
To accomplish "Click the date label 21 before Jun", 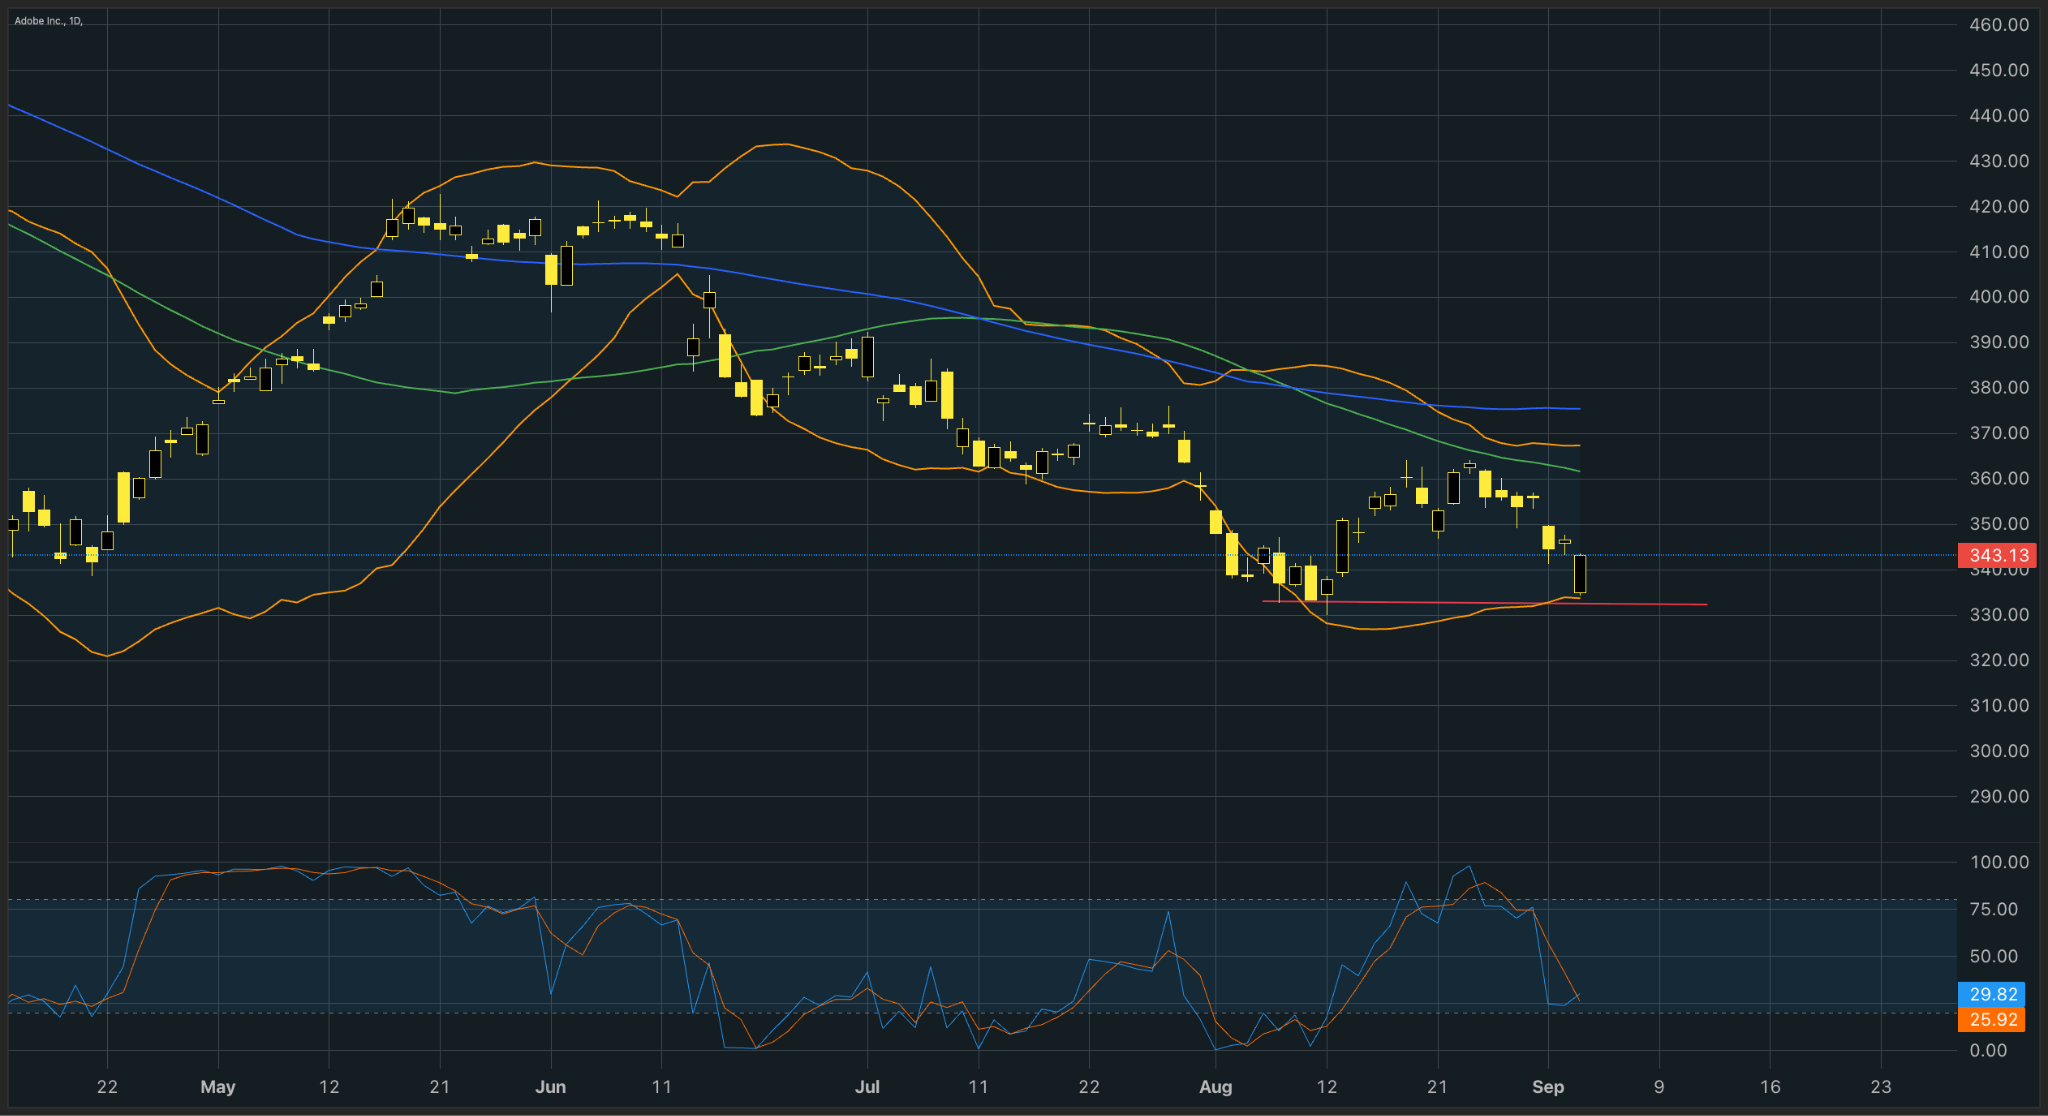I will pos(440,1087).
